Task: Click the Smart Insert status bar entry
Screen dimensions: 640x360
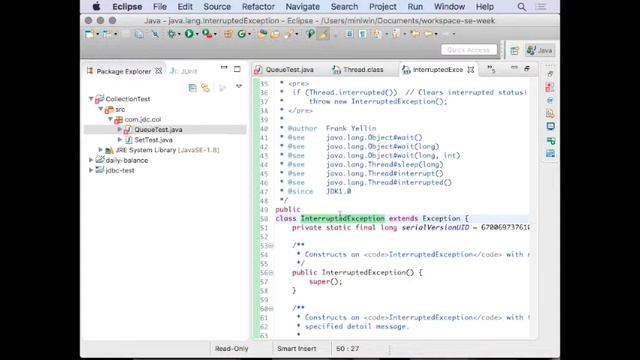Action: point(297,349)
